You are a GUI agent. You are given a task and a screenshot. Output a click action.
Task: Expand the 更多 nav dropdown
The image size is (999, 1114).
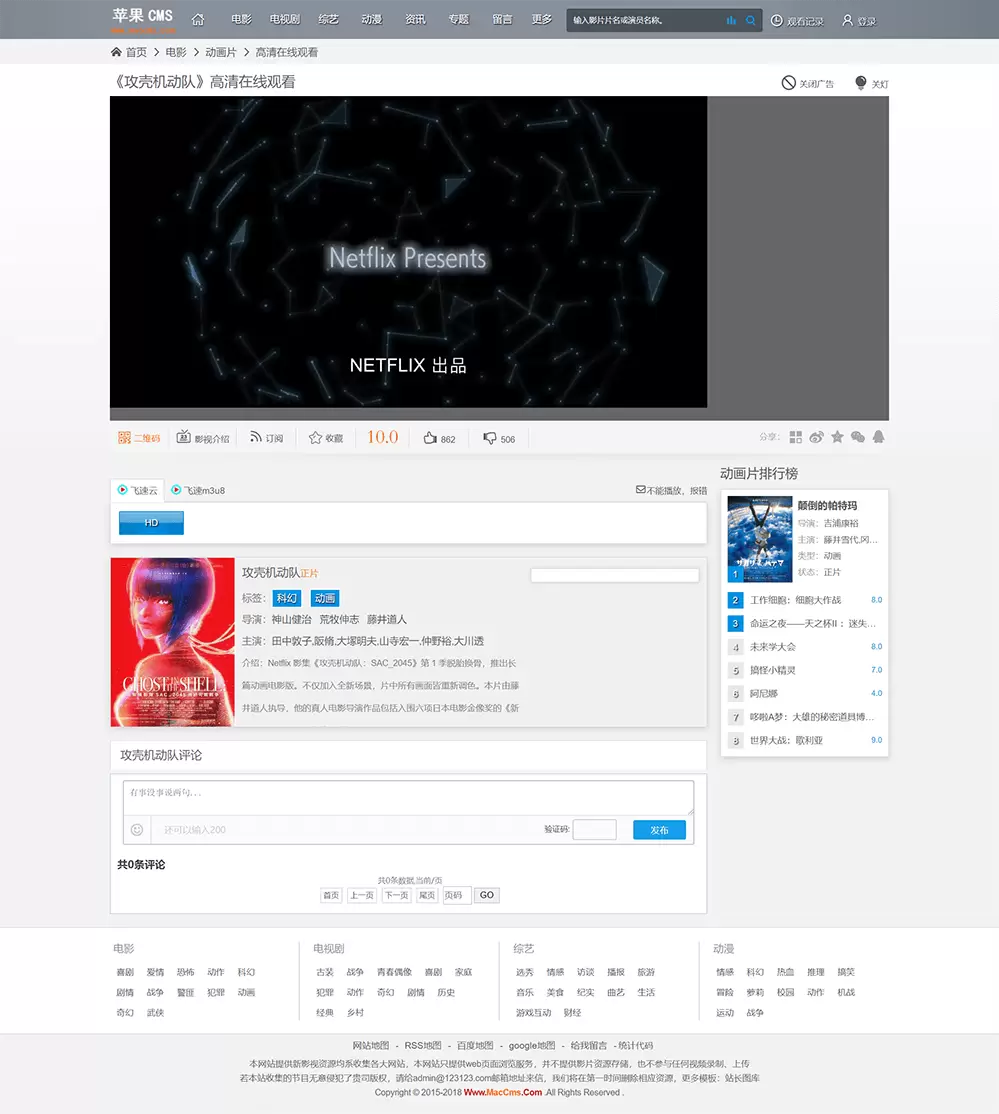(542, 19)
